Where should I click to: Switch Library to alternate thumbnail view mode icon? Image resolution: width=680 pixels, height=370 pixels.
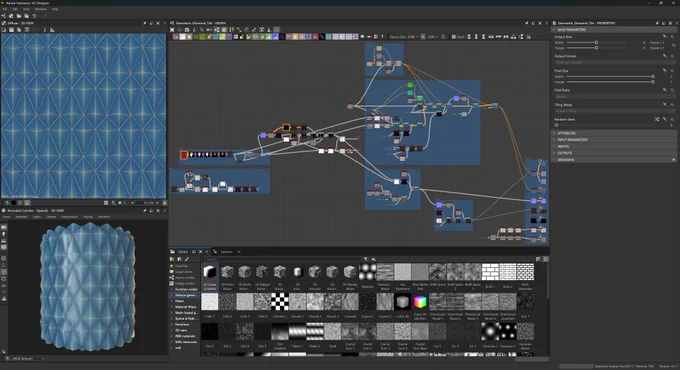(538, 259)
